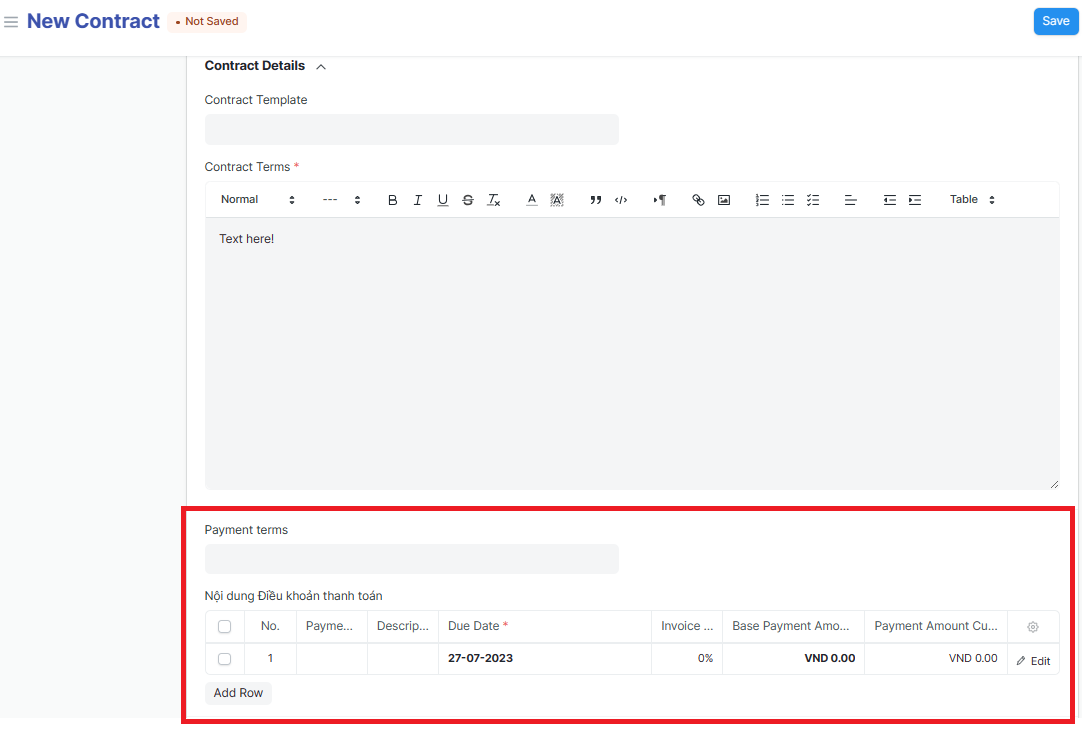The height and width of the screenshot is (729, 1082).
Task: Open the Normal heading style dropdown
Action: pos(258,200)
